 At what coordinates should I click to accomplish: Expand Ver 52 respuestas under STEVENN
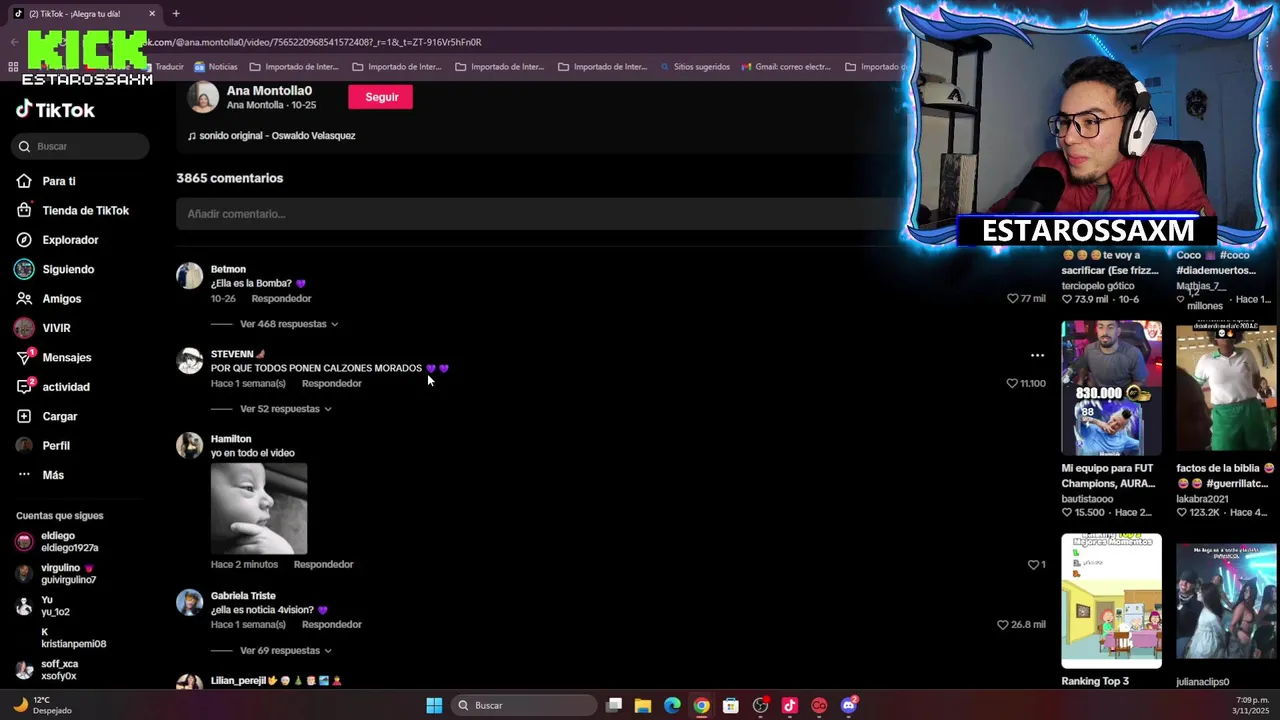[x=286, y=409]
